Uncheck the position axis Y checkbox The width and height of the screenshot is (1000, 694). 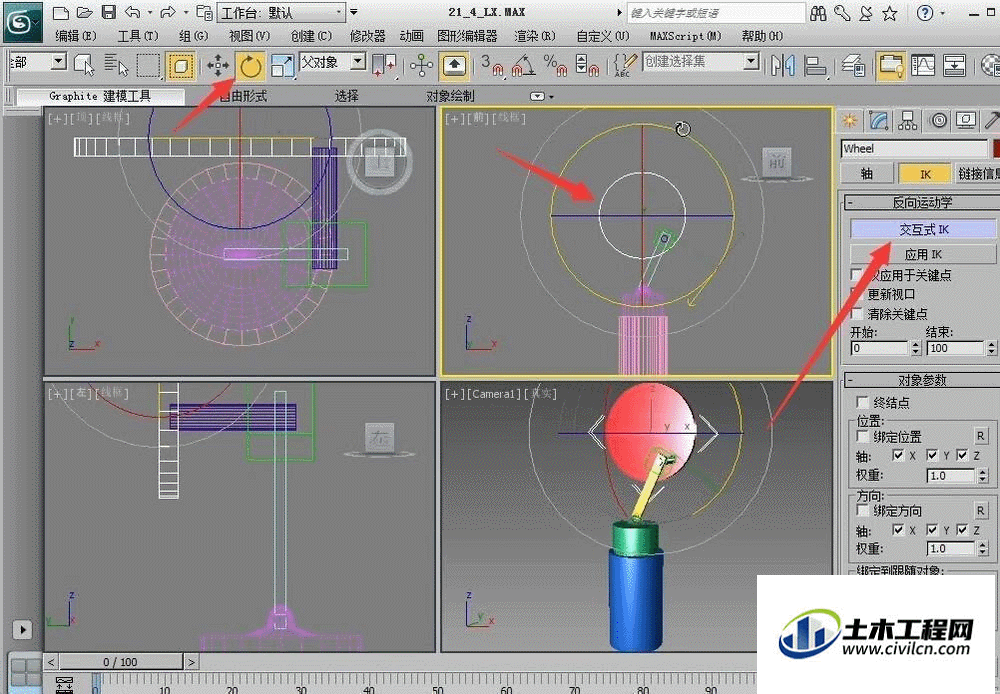932,455
